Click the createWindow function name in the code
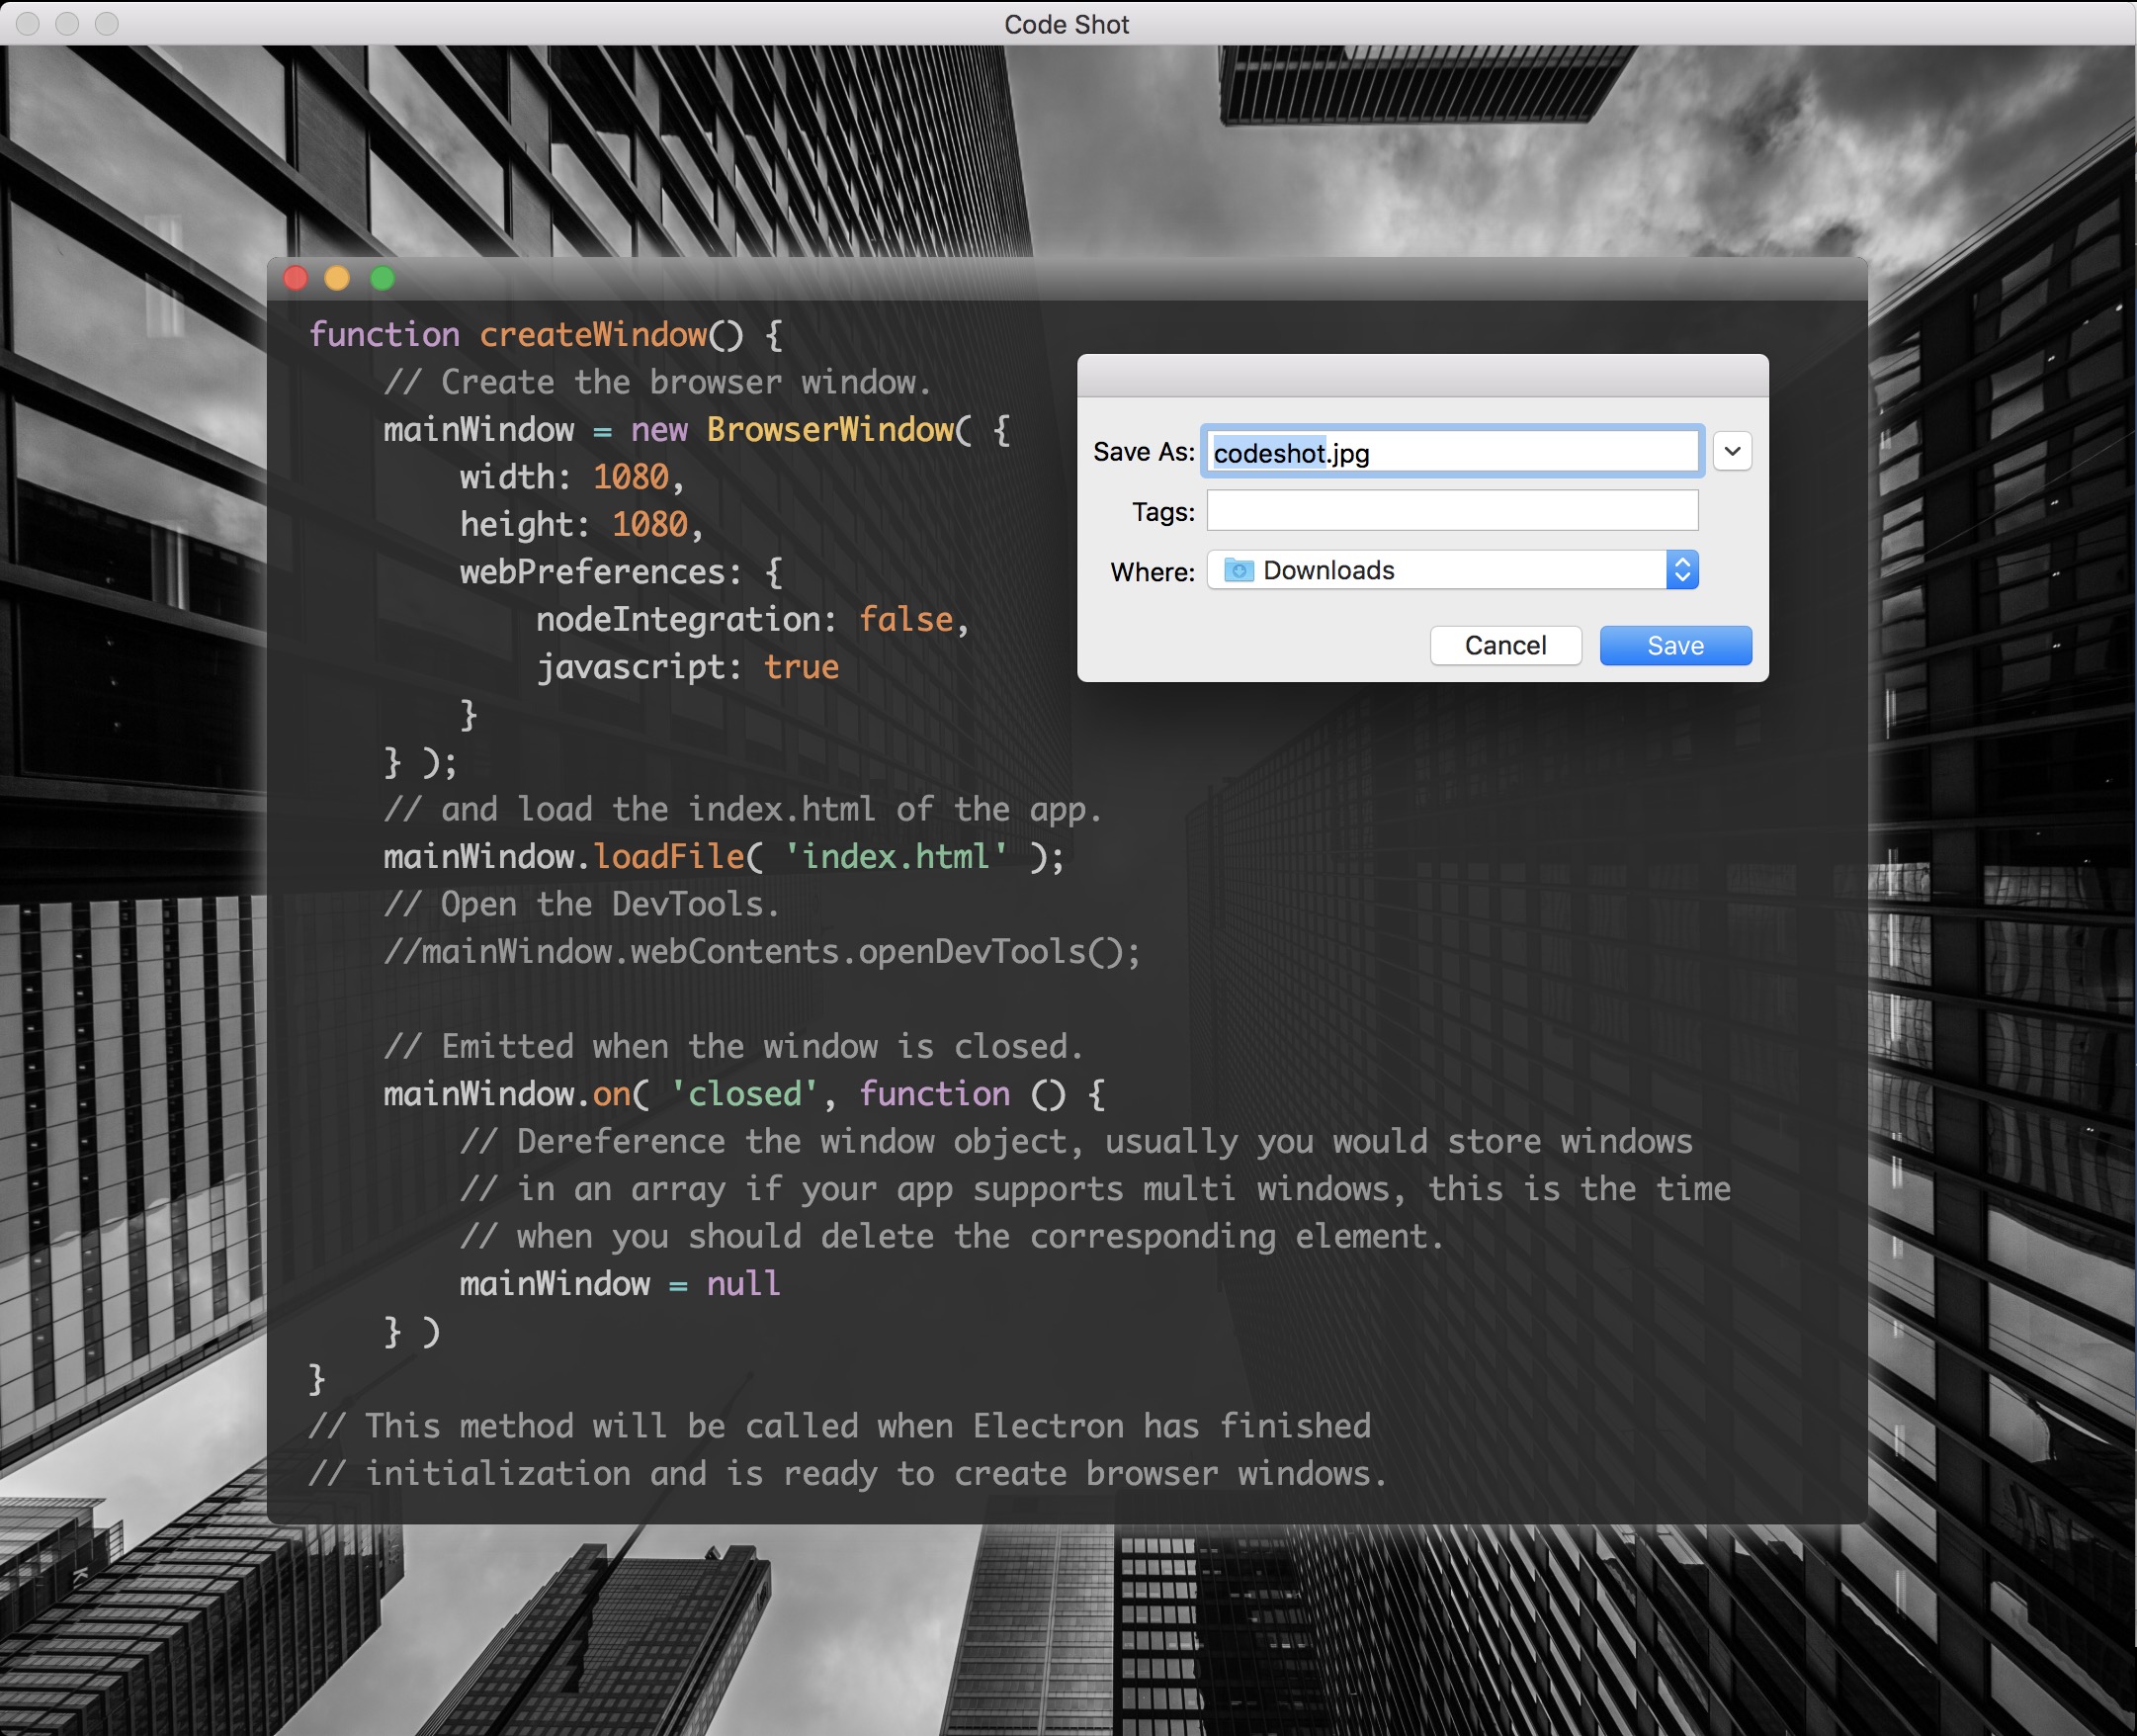The width and height of the screenshot is (2137, 1736). tap(593, 335)
